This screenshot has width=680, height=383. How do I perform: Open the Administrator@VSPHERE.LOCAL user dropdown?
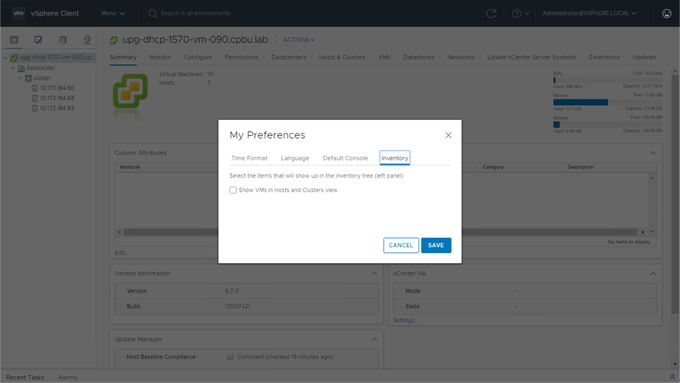click(589, 13)
